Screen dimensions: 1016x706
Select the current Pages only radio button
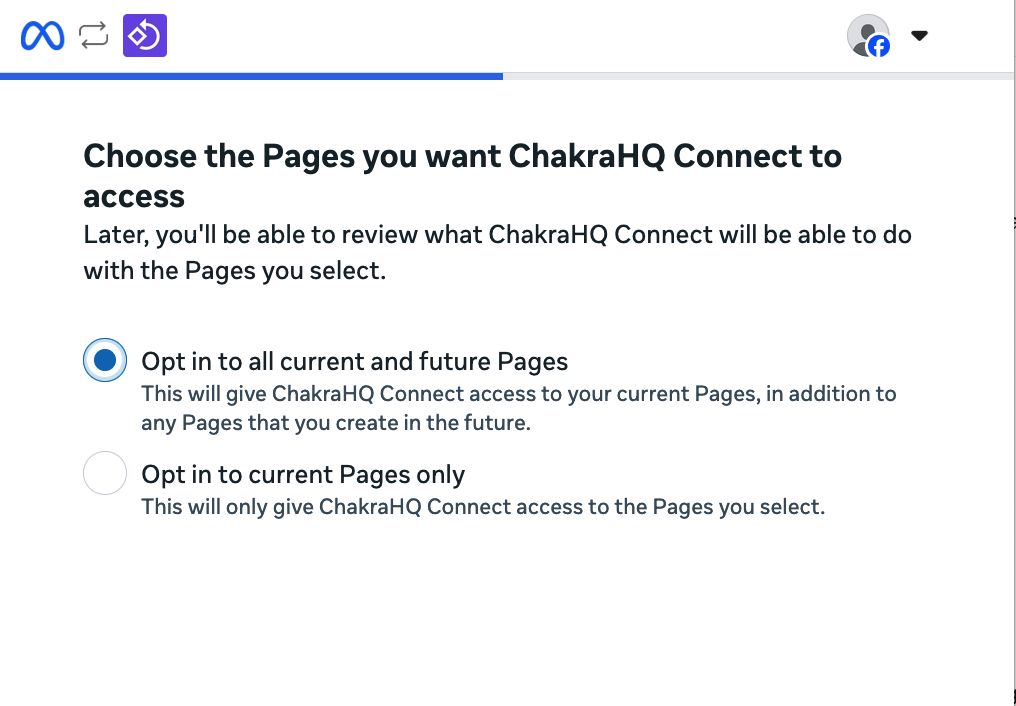point(105,474)
